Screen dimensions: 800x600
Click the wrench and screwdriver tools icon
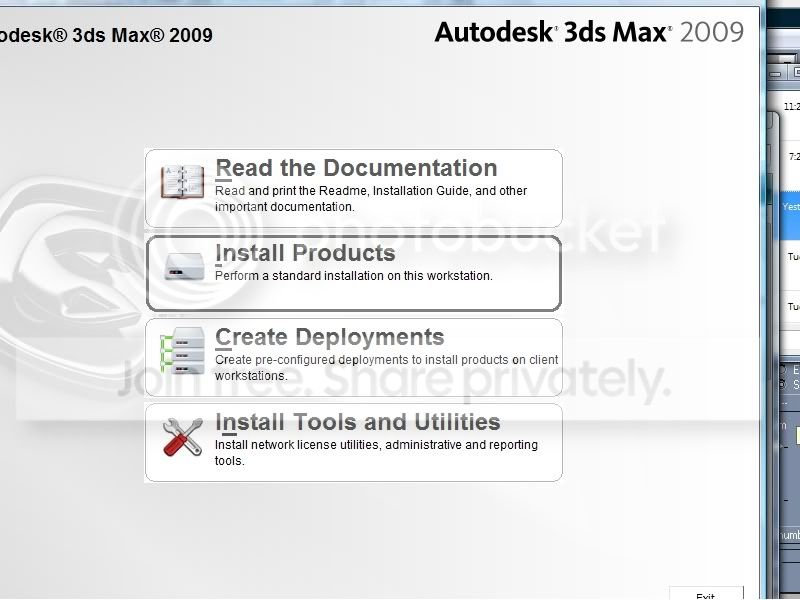pos(183,437)
